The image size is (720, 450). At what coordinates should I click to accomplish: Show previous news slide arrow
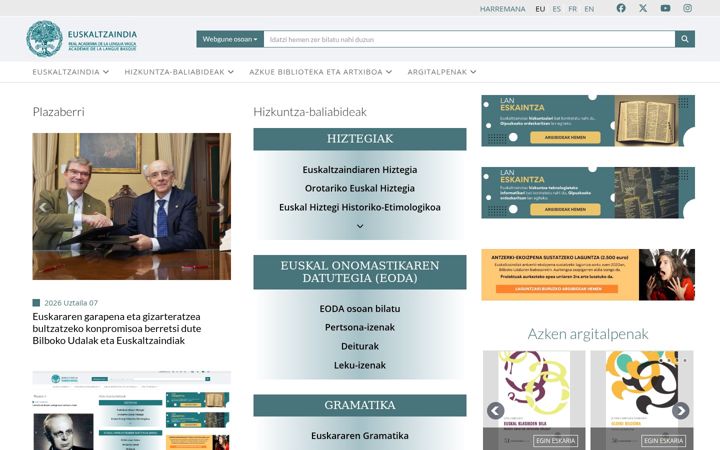43,207
